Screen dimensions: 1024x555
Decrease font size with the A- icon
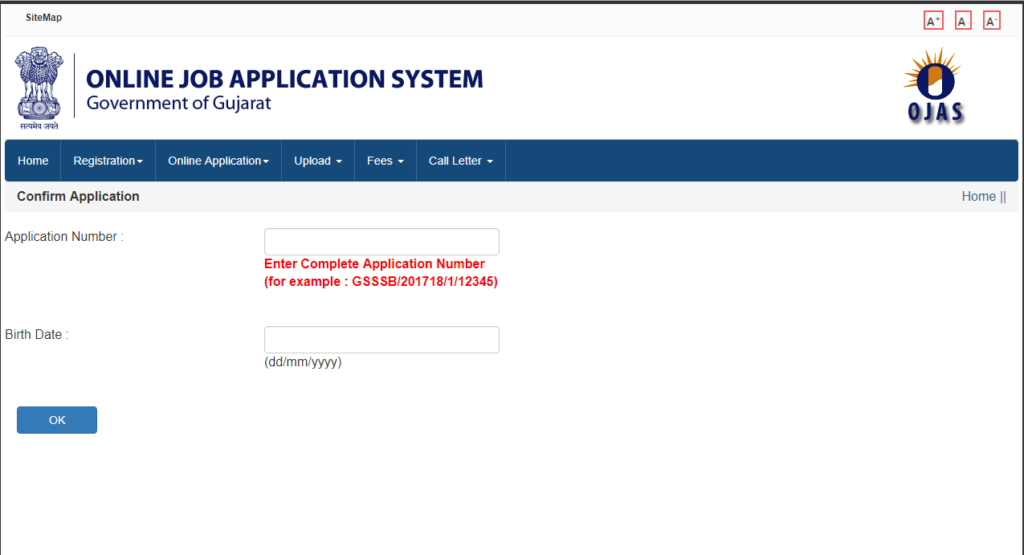[991, 21]
